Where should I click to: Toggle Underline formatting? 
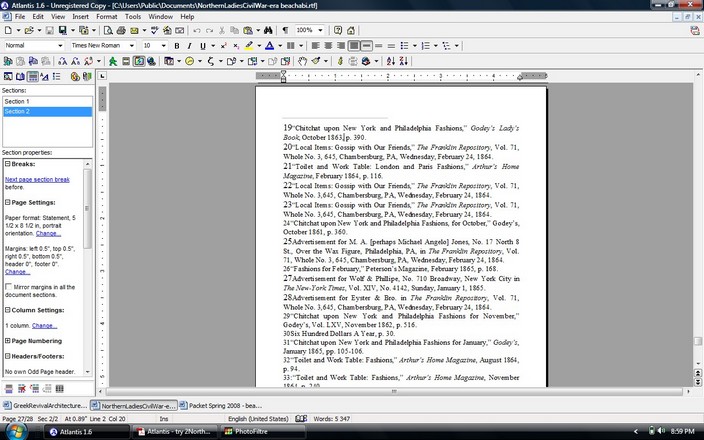[202, 46]
